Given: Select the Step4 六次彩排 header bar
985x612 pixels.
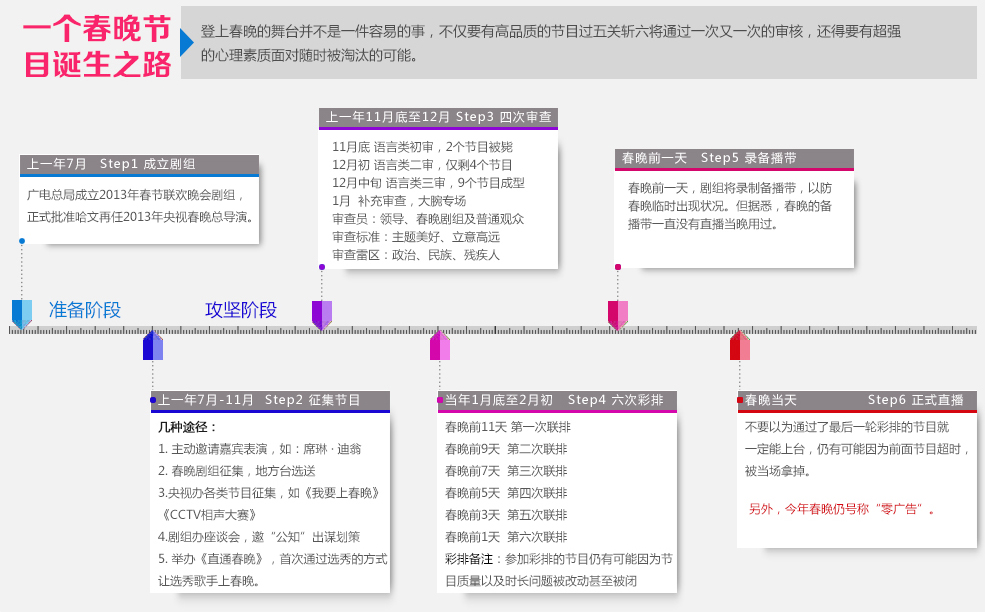Looking at the screenshot, I should point(557,400).
